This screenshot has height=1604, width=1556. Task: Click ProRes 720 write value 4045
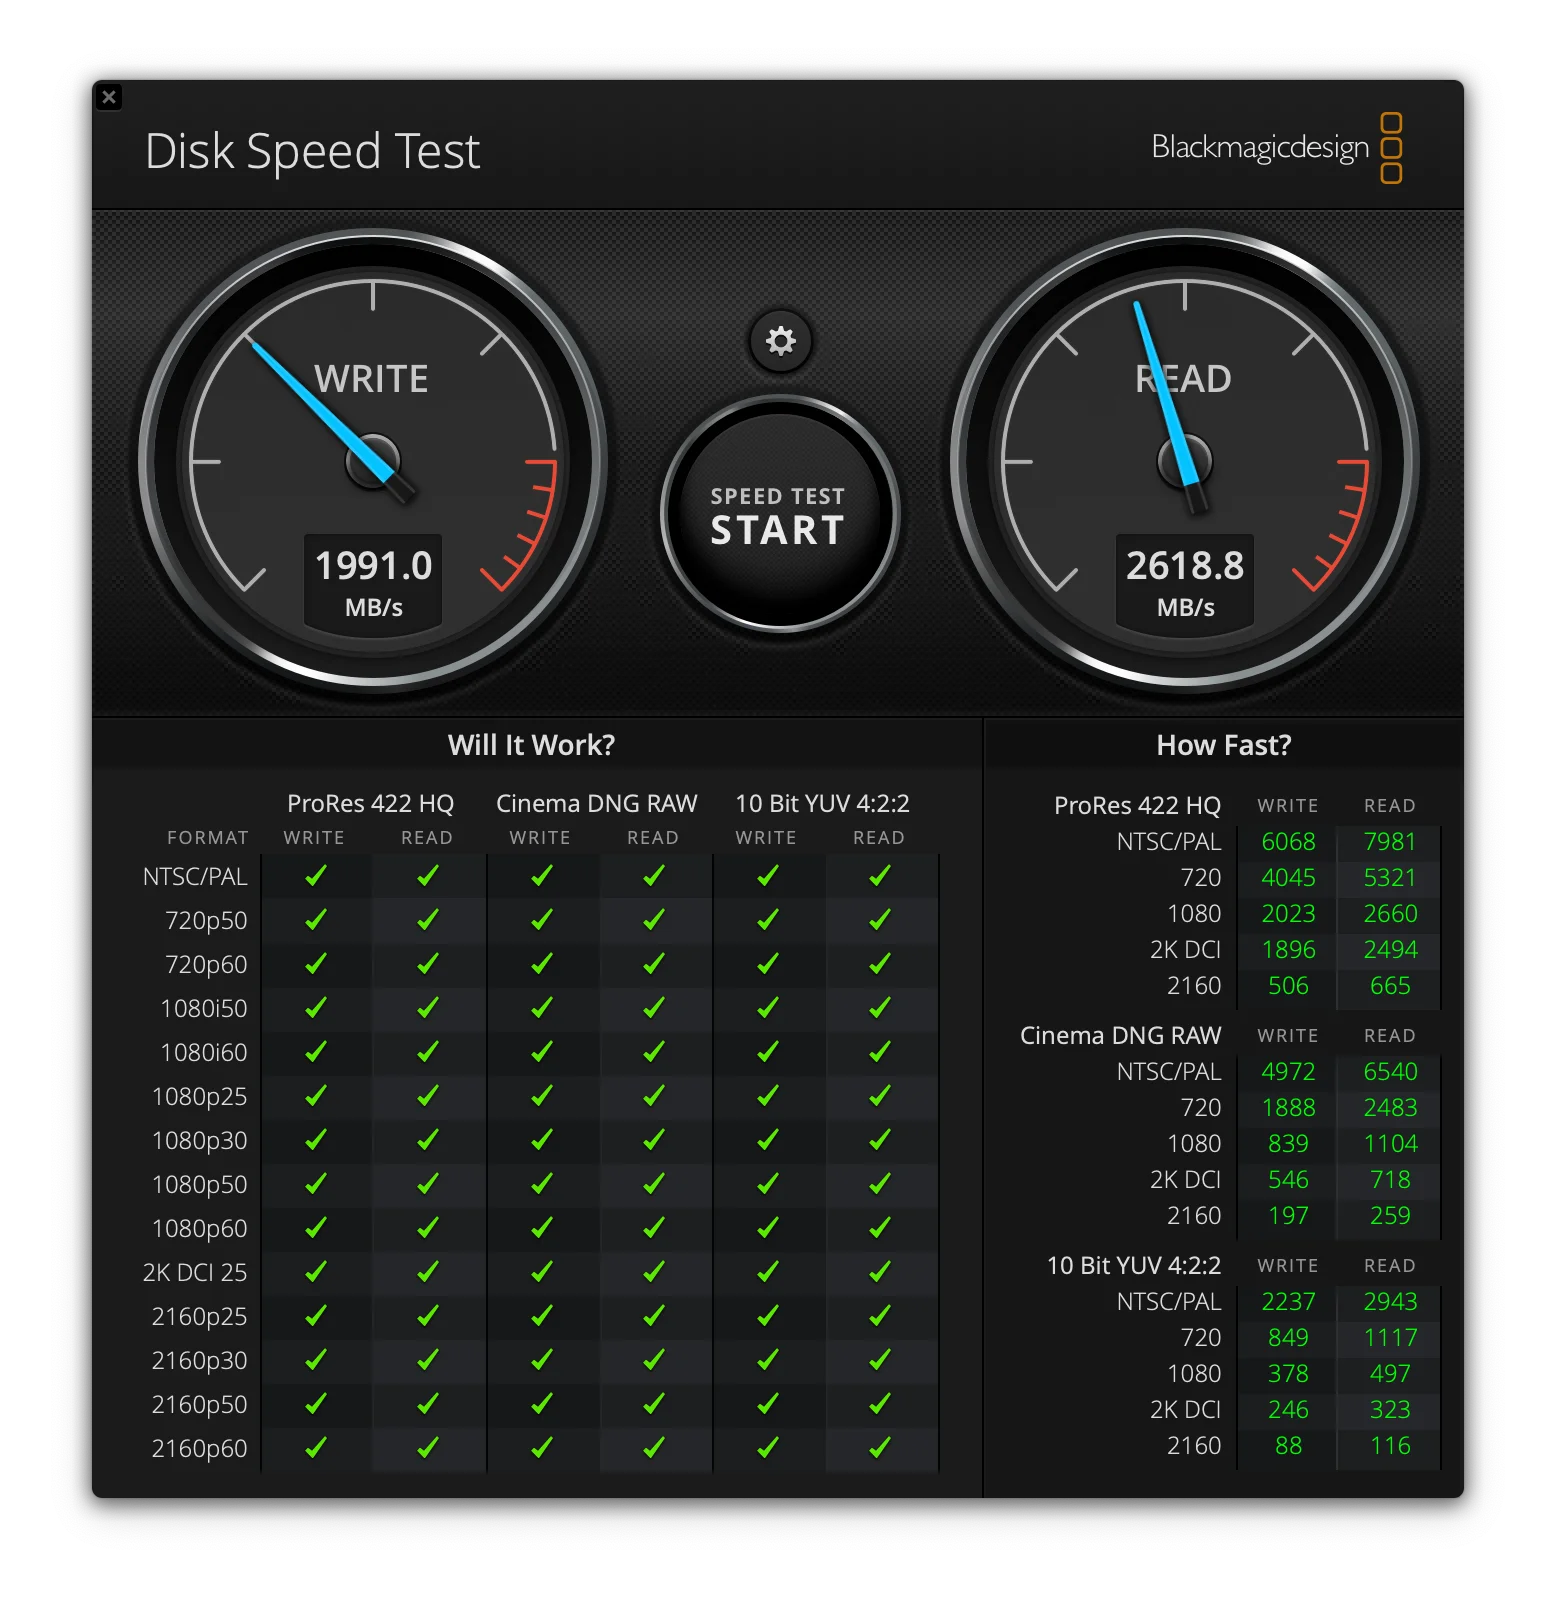(x=1288, y=878)
